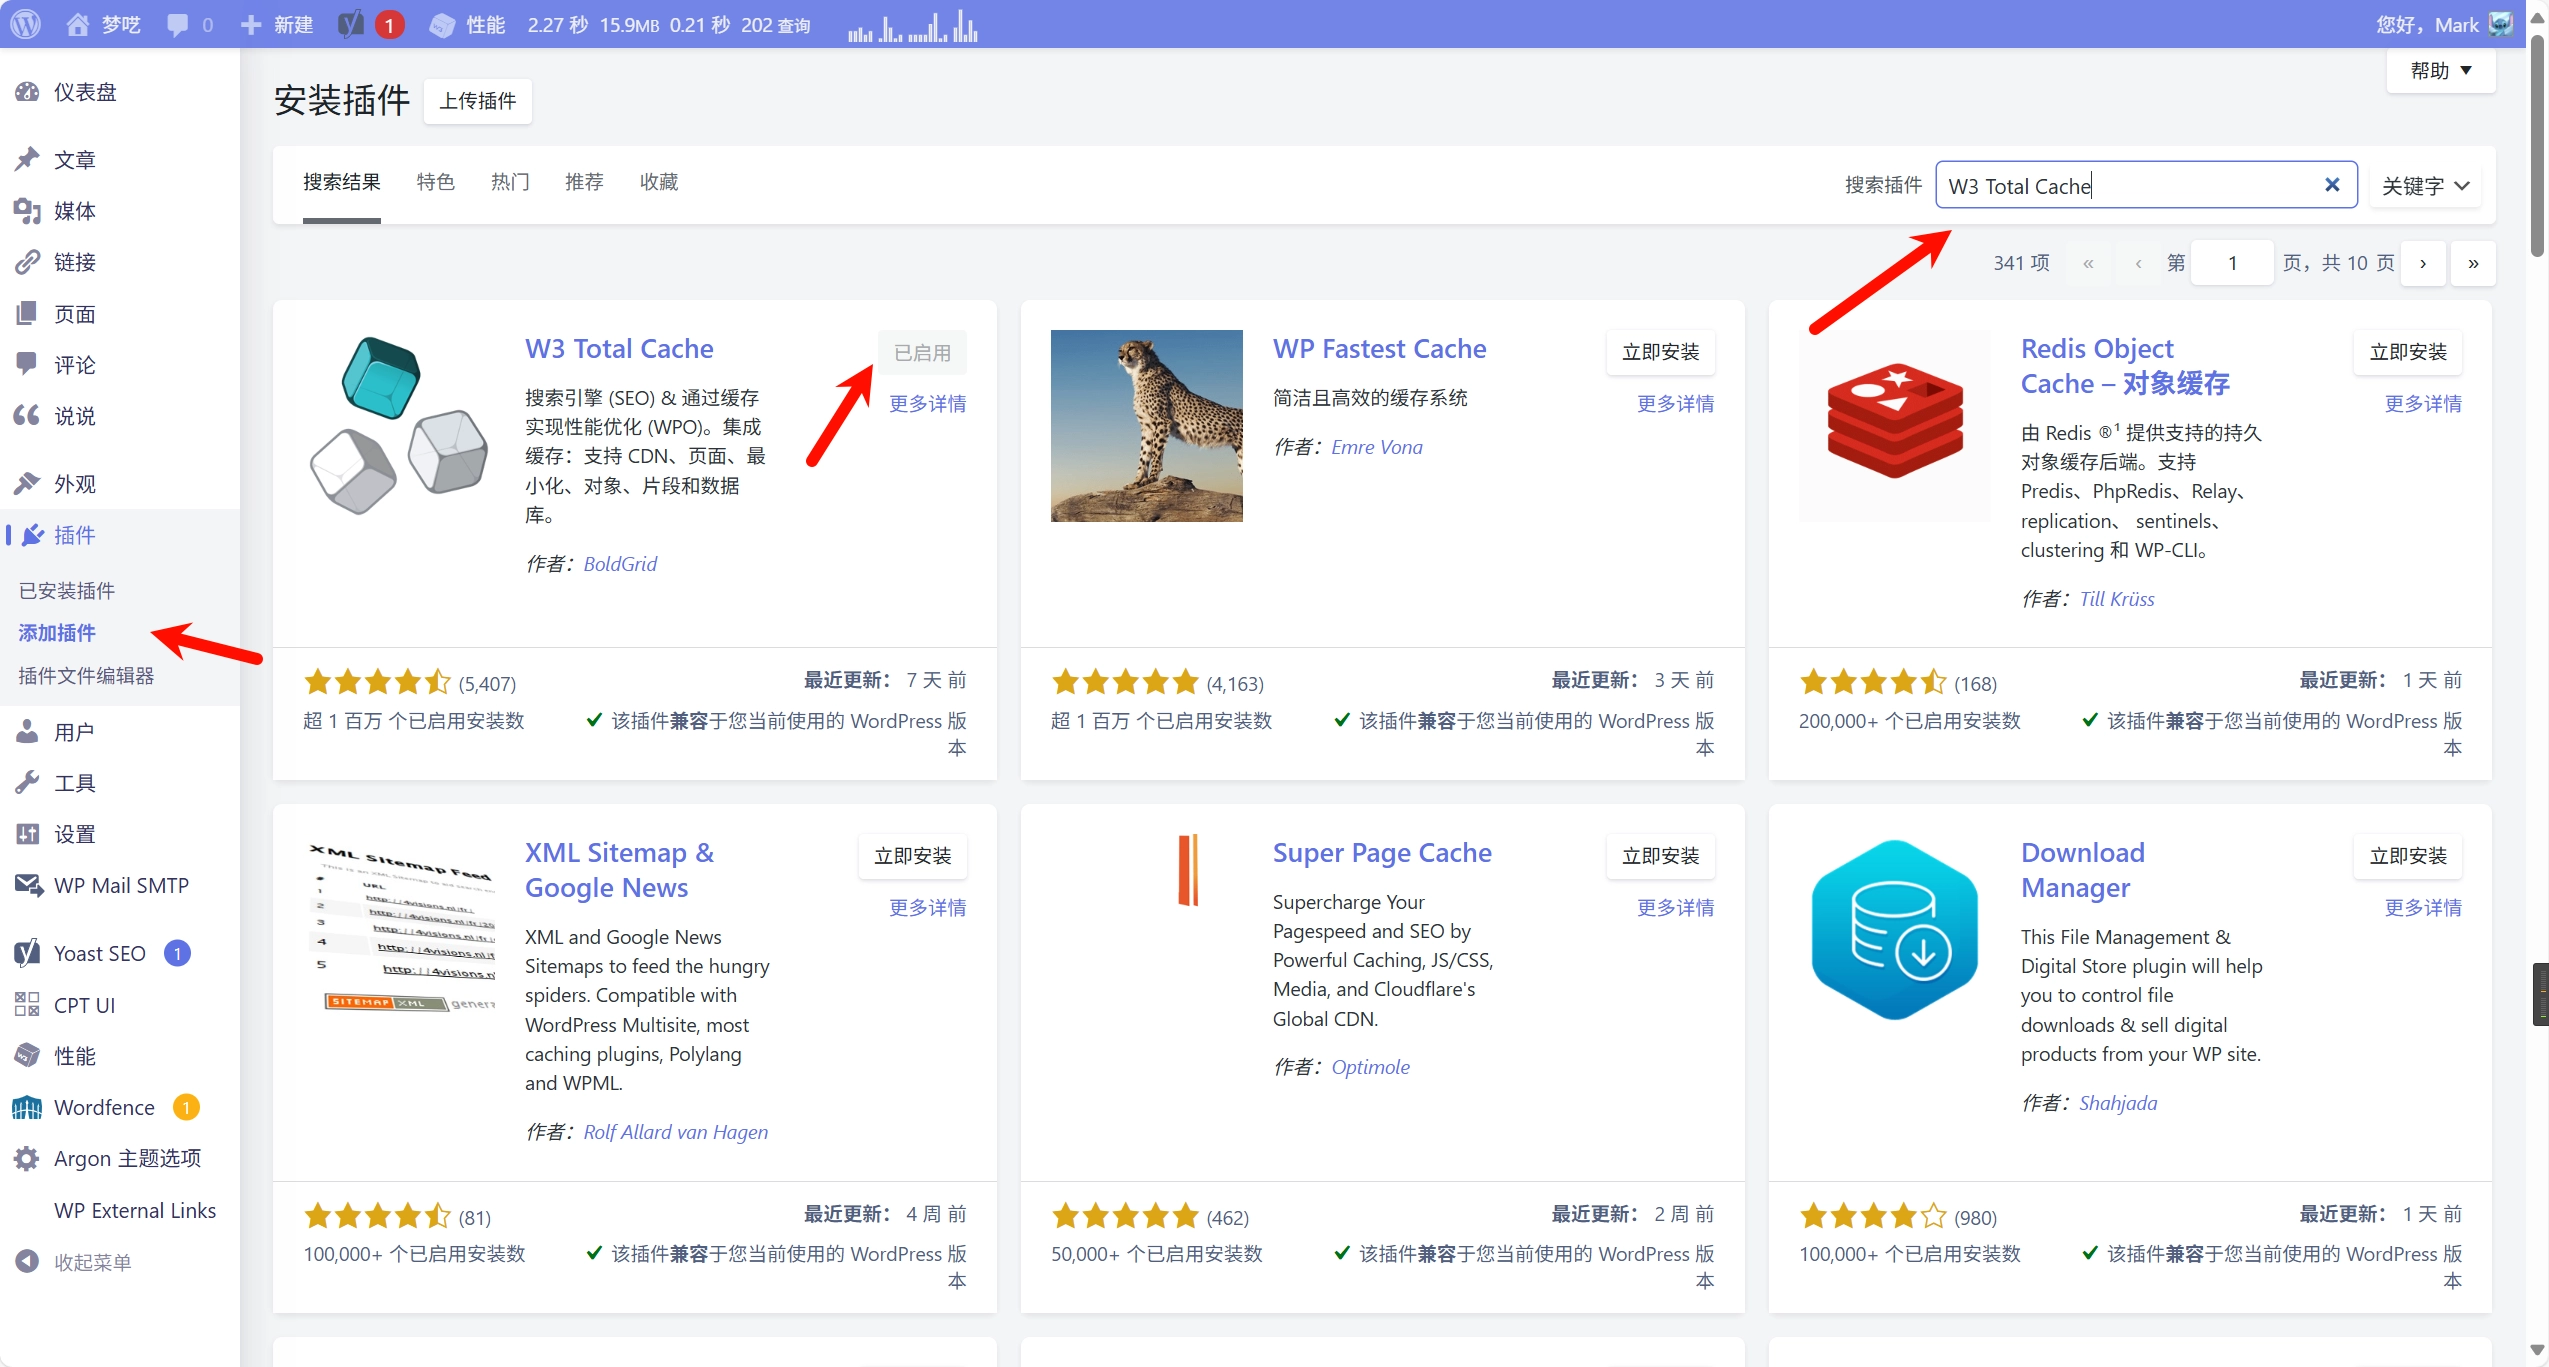
Task: Open the W3 Total Cache title link
Action: pos(619,349)
